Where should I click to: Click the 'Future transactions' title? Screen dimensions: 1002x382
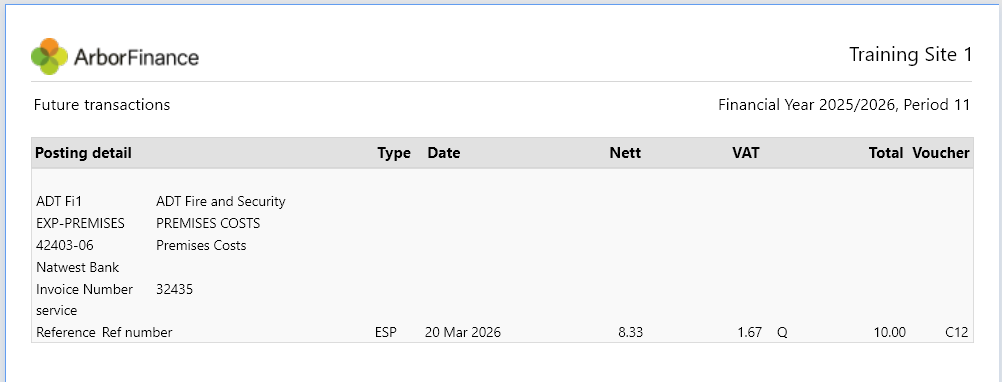[x=102, y=105]
